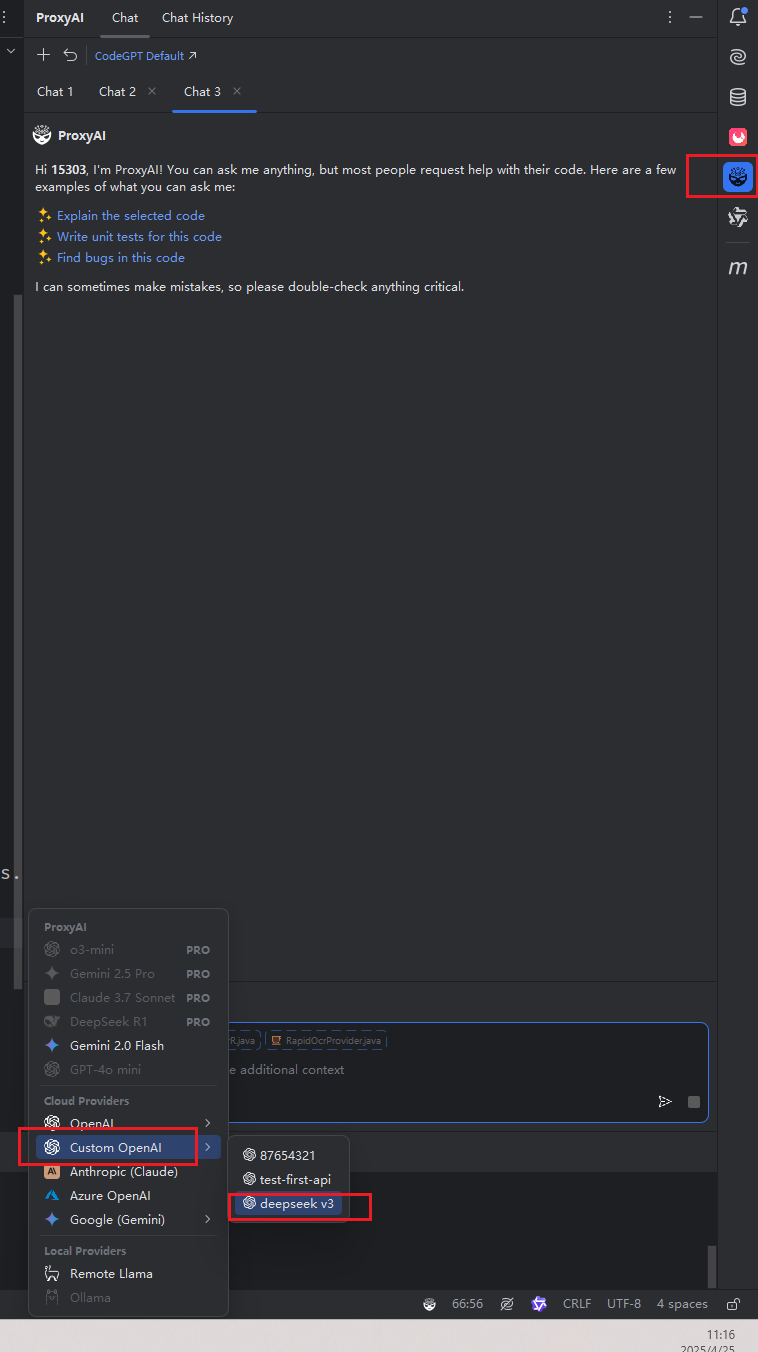Open the Chat tab at top
The height and width of the screenshot is (1352, 758).
click(125, 17)
